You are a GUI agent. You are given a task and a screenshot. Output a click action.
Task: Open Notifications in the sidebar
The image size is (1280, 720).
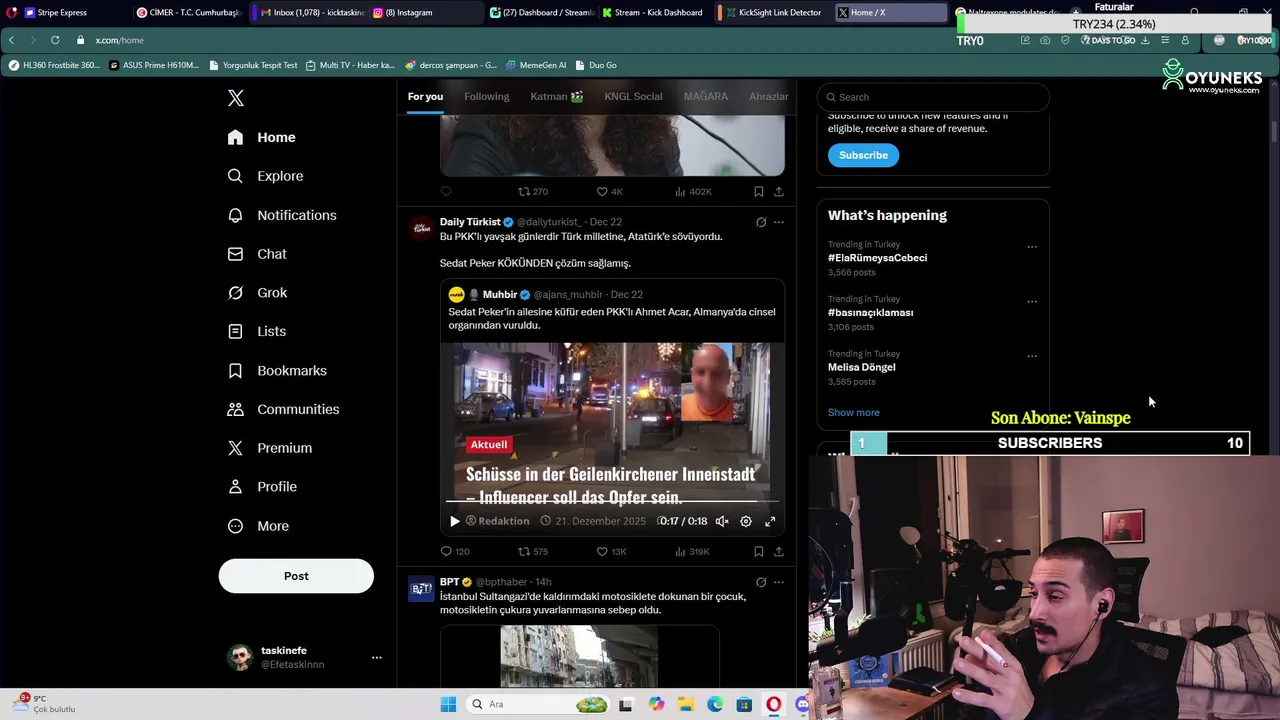(282, 215)
